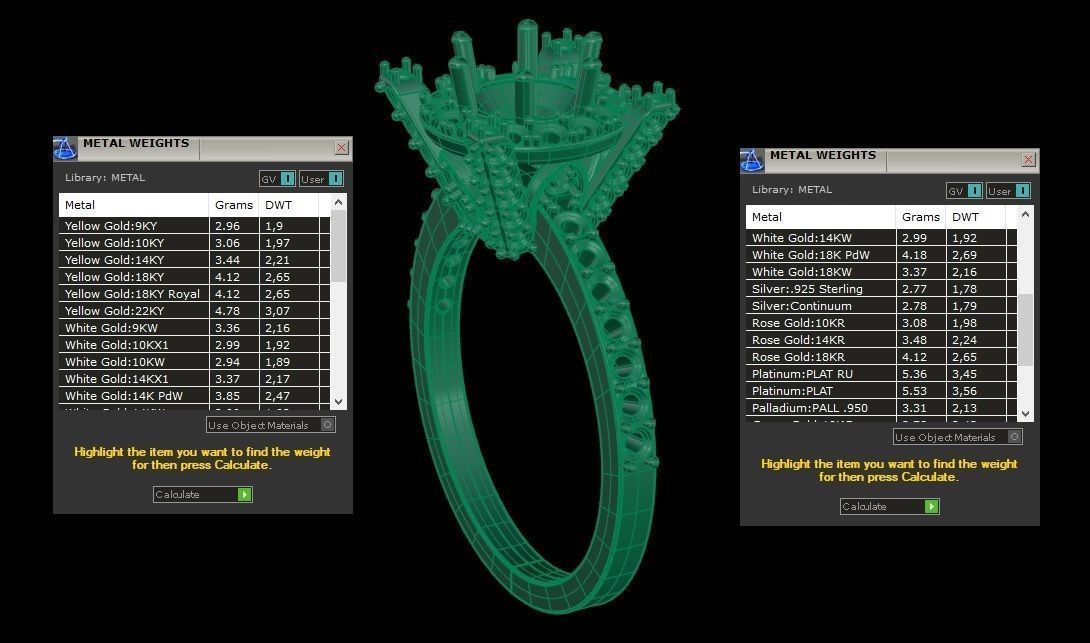The width and height of the screenshot is (1090, 643).
Task: Select the Platinum:PLAT RU row
Action: tap(881, 374)
